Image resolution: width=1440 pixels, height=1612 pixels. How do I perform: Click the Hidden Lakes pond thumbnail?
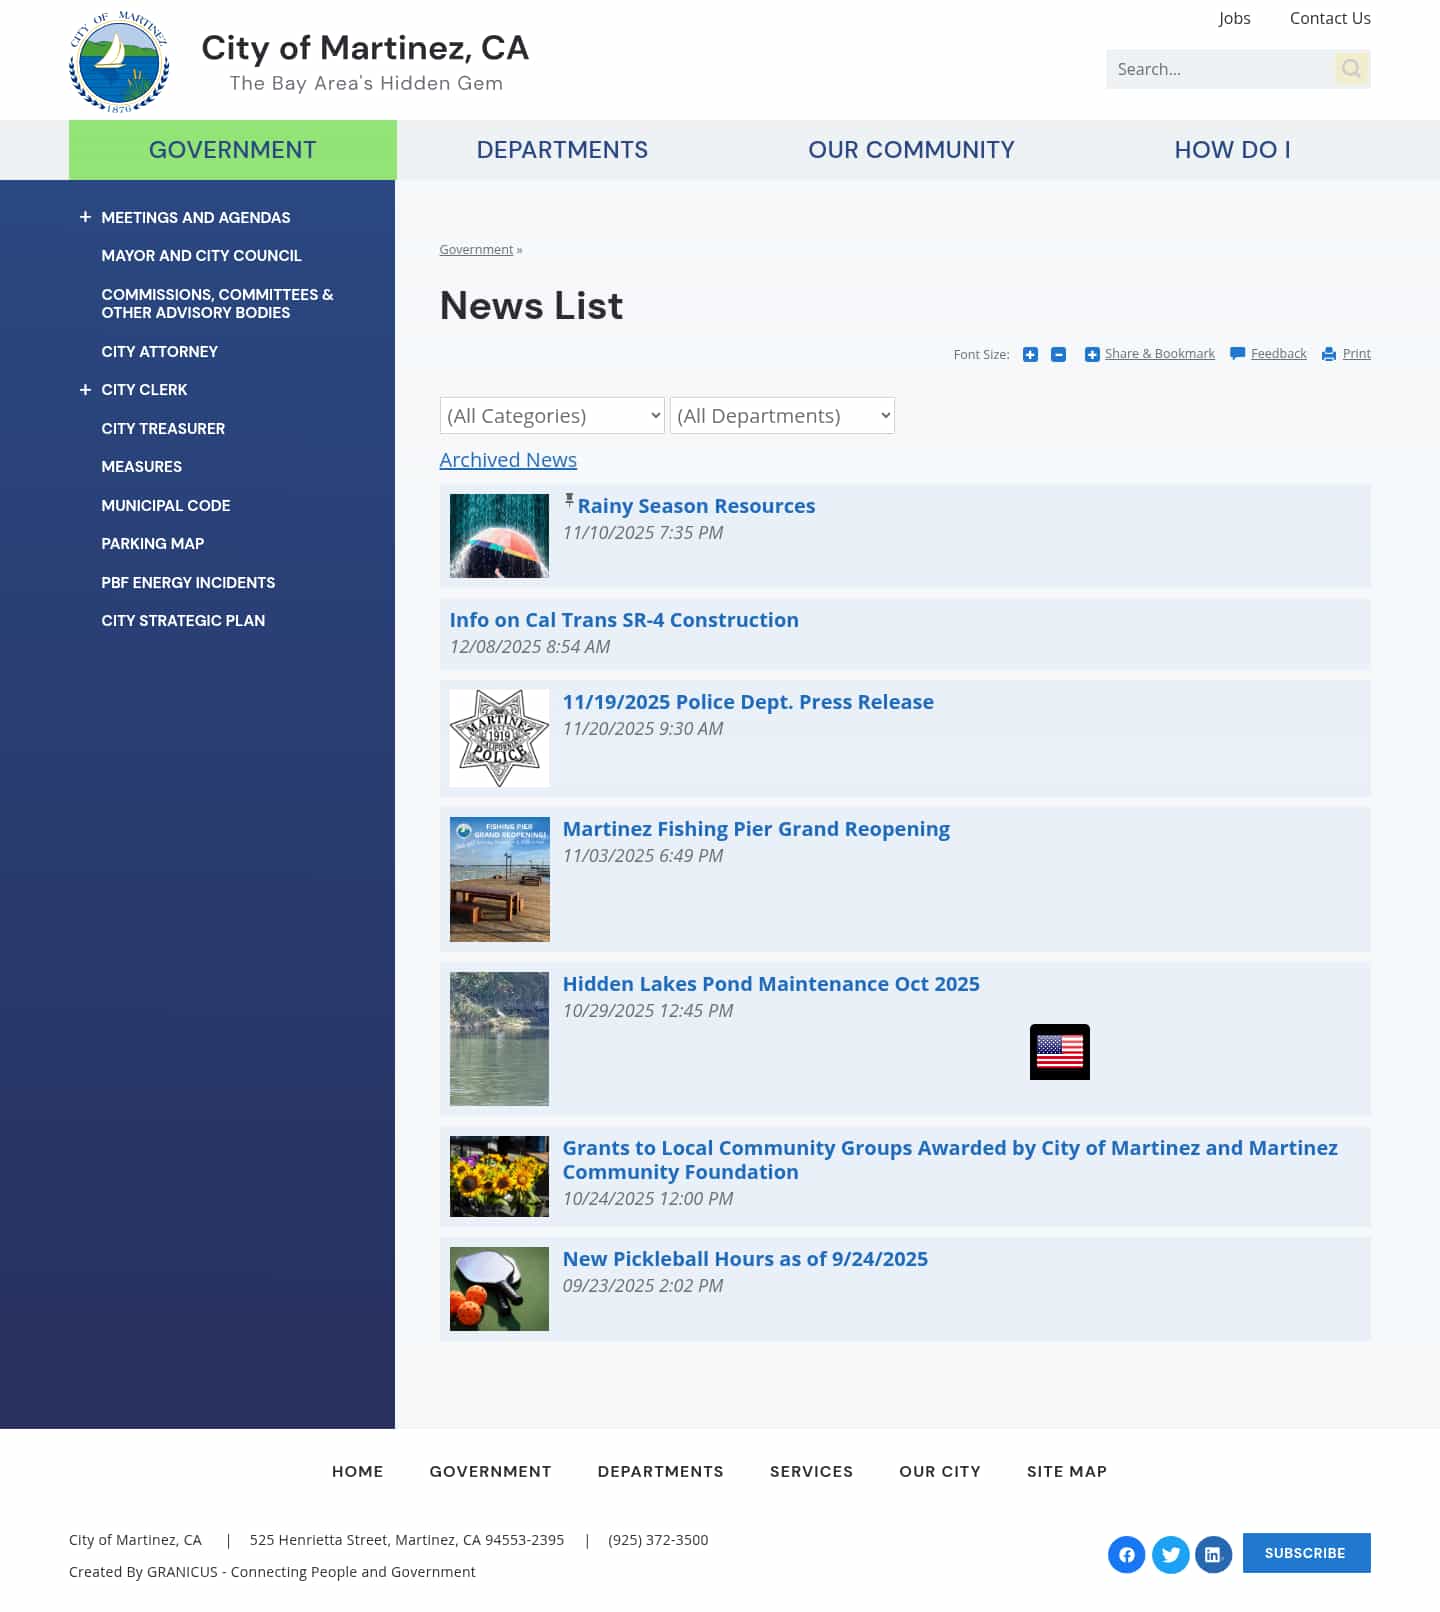click(x=499, y=1039)
